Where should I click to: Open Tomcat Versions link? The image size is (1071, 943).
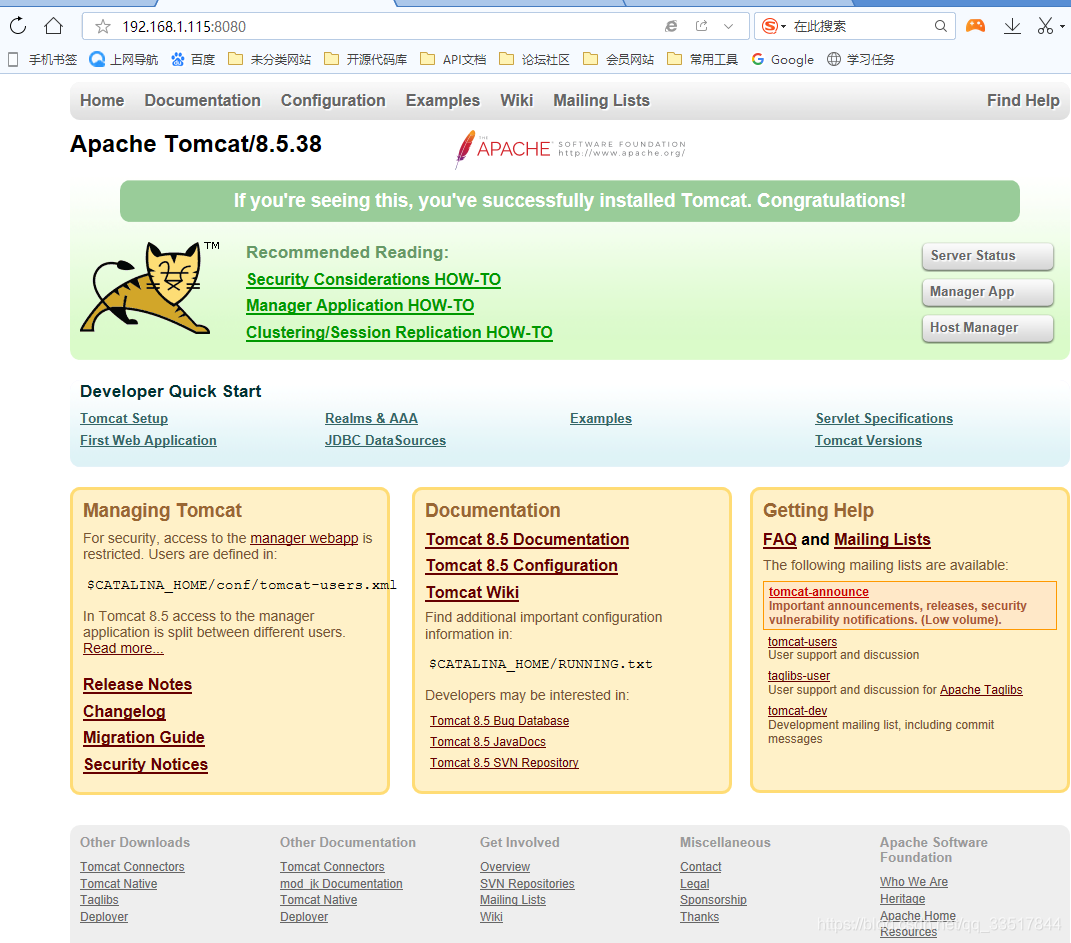(868, 440)
